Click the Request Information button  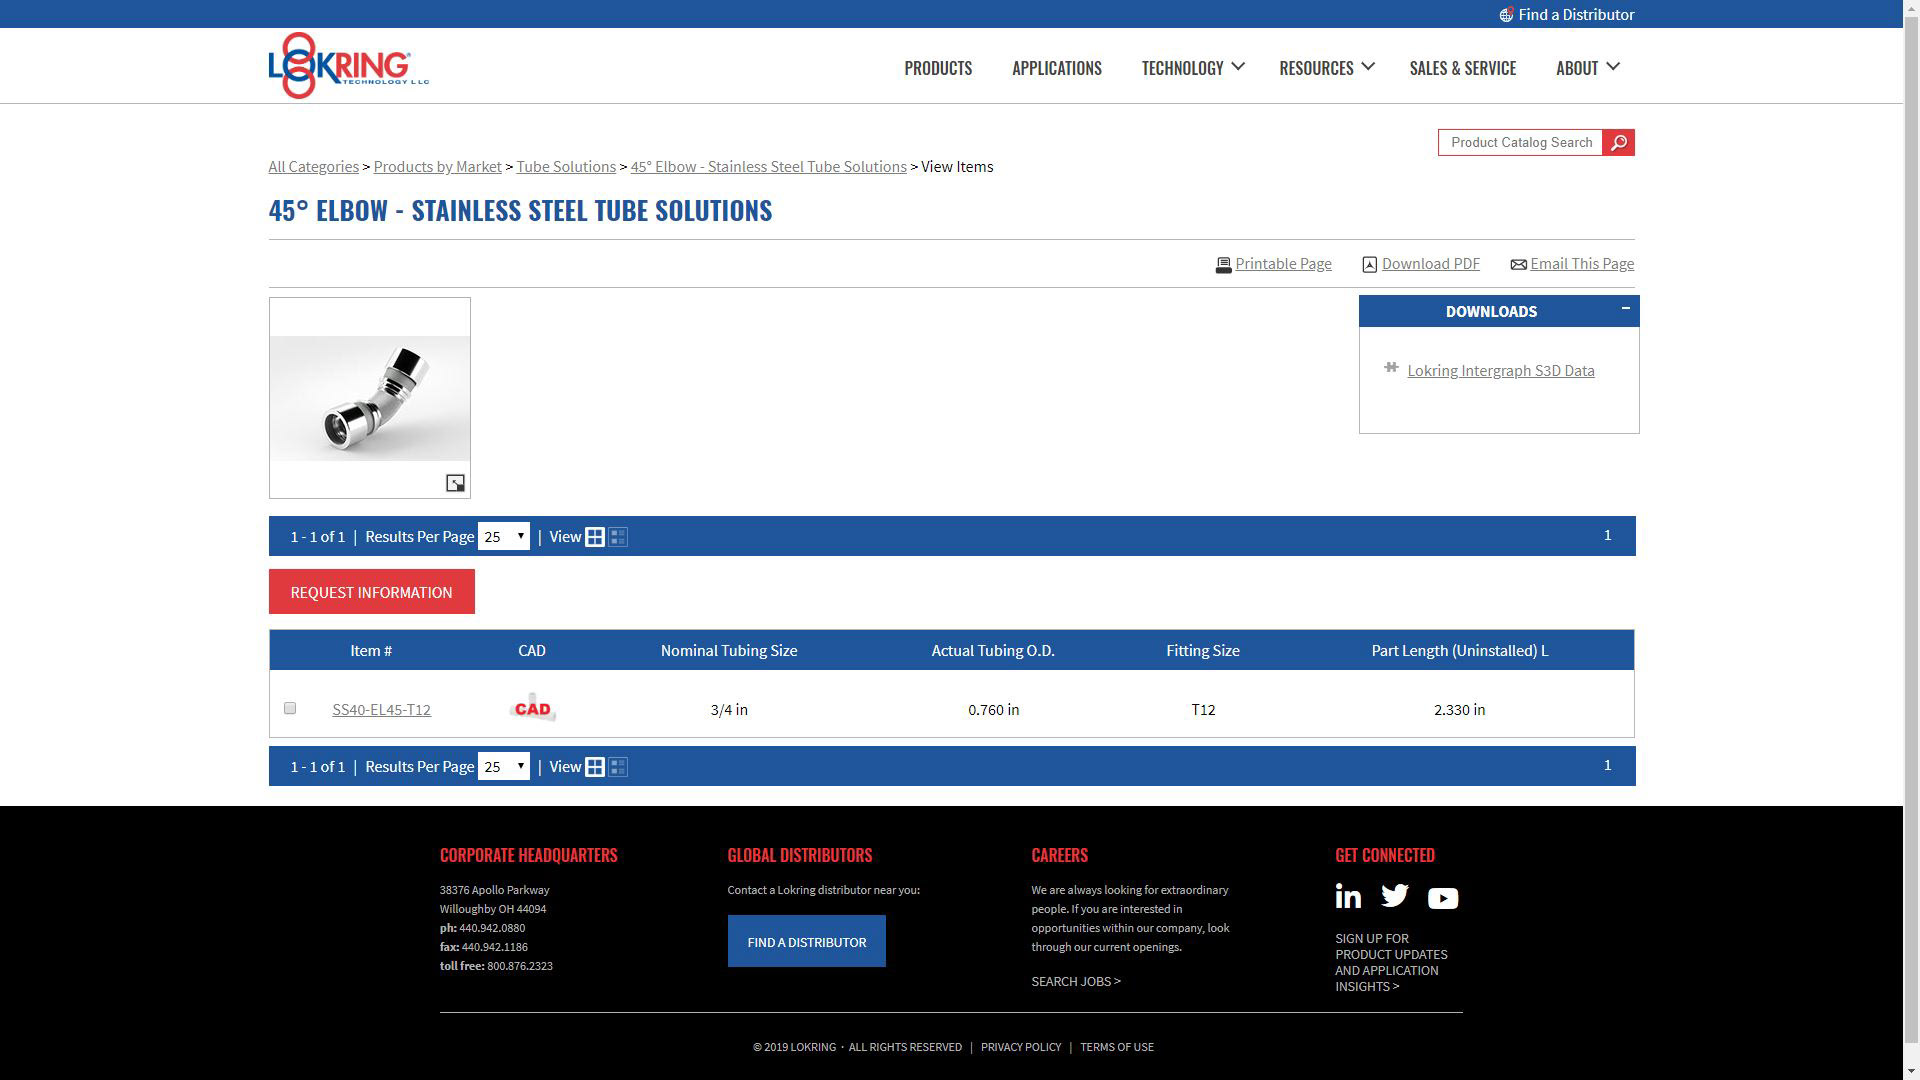tap(371, 592)
